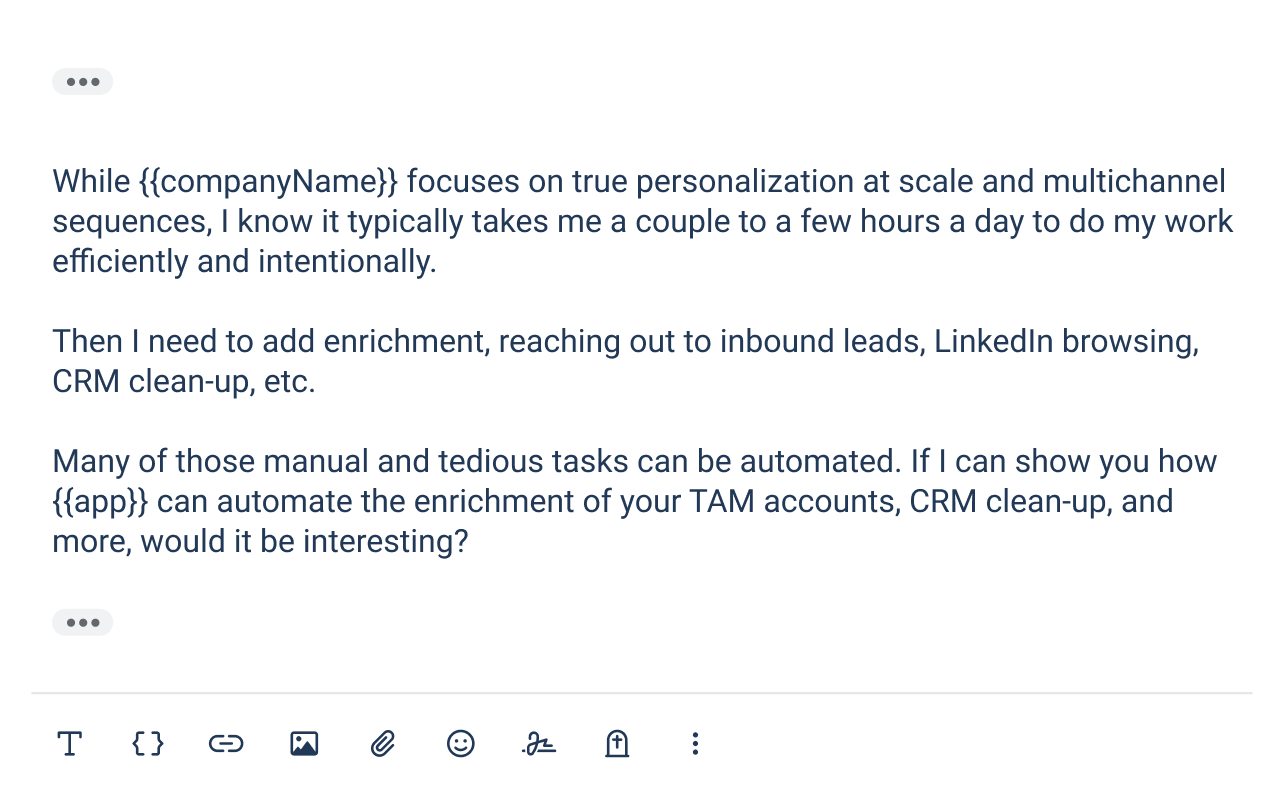Expand the hidden content above the message
The image size is (1284, 796).
pos(82,81)
